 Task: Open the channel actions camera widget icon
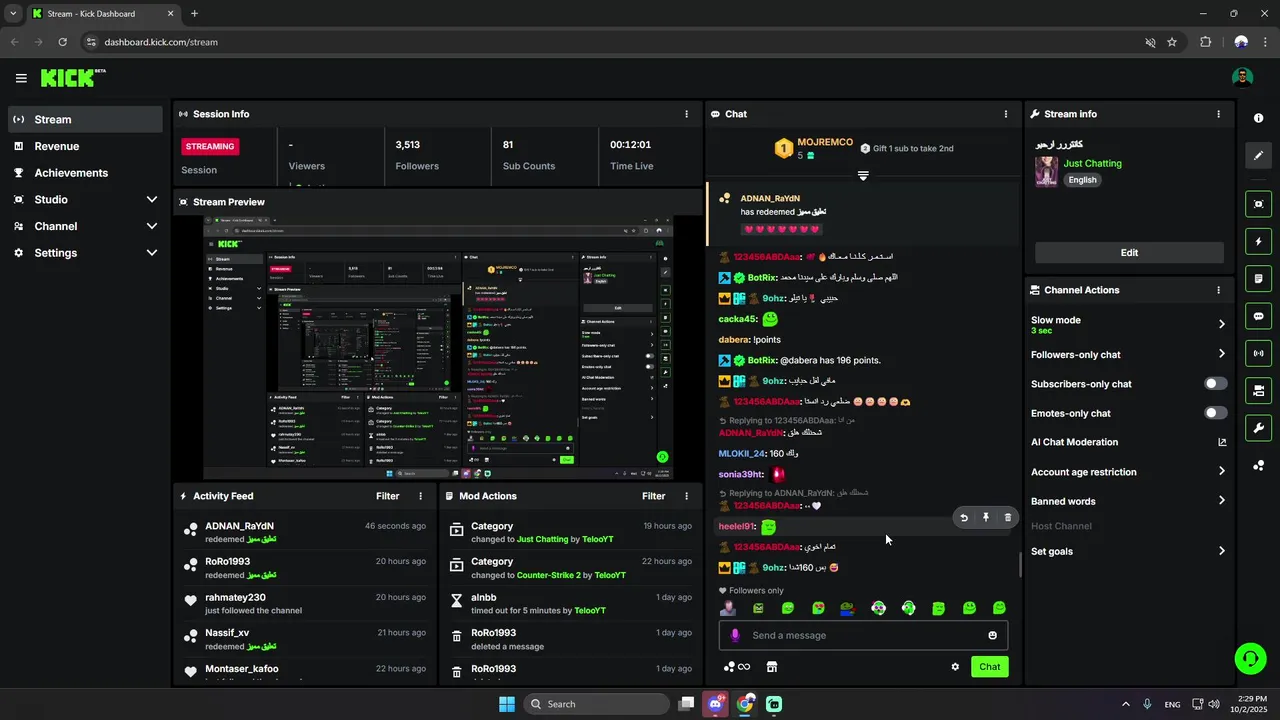click(x=1258, y=390)
